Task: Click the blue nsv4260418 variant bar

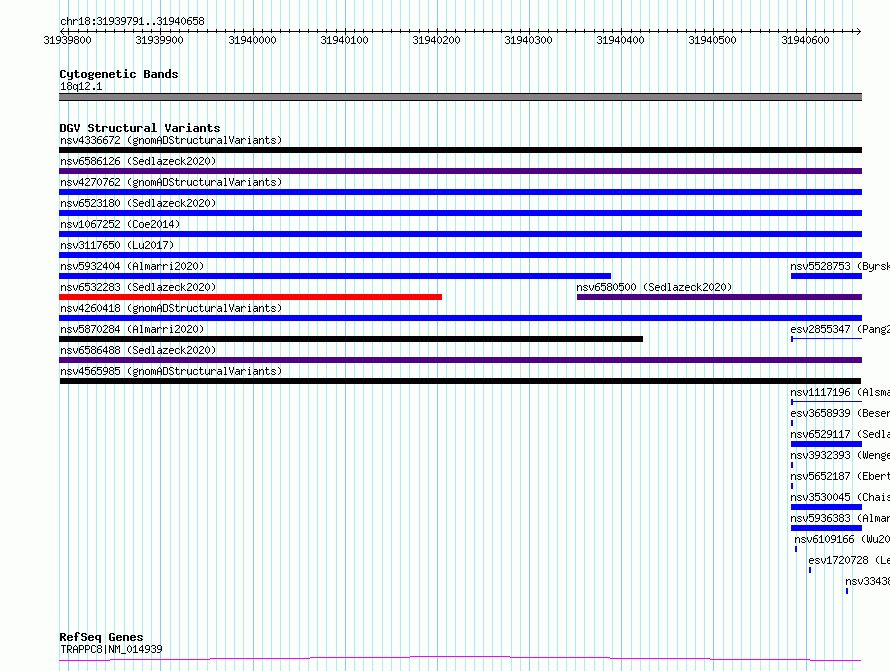Action: tap(460, 318)
